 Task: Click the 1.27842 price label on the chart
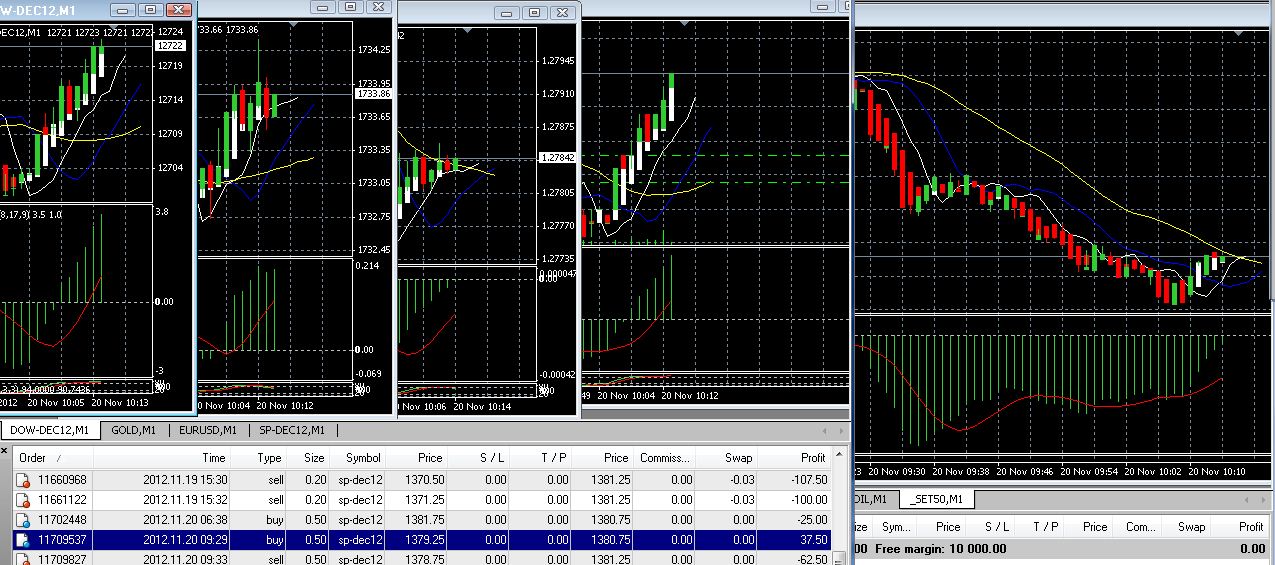[x=557, y=158]
